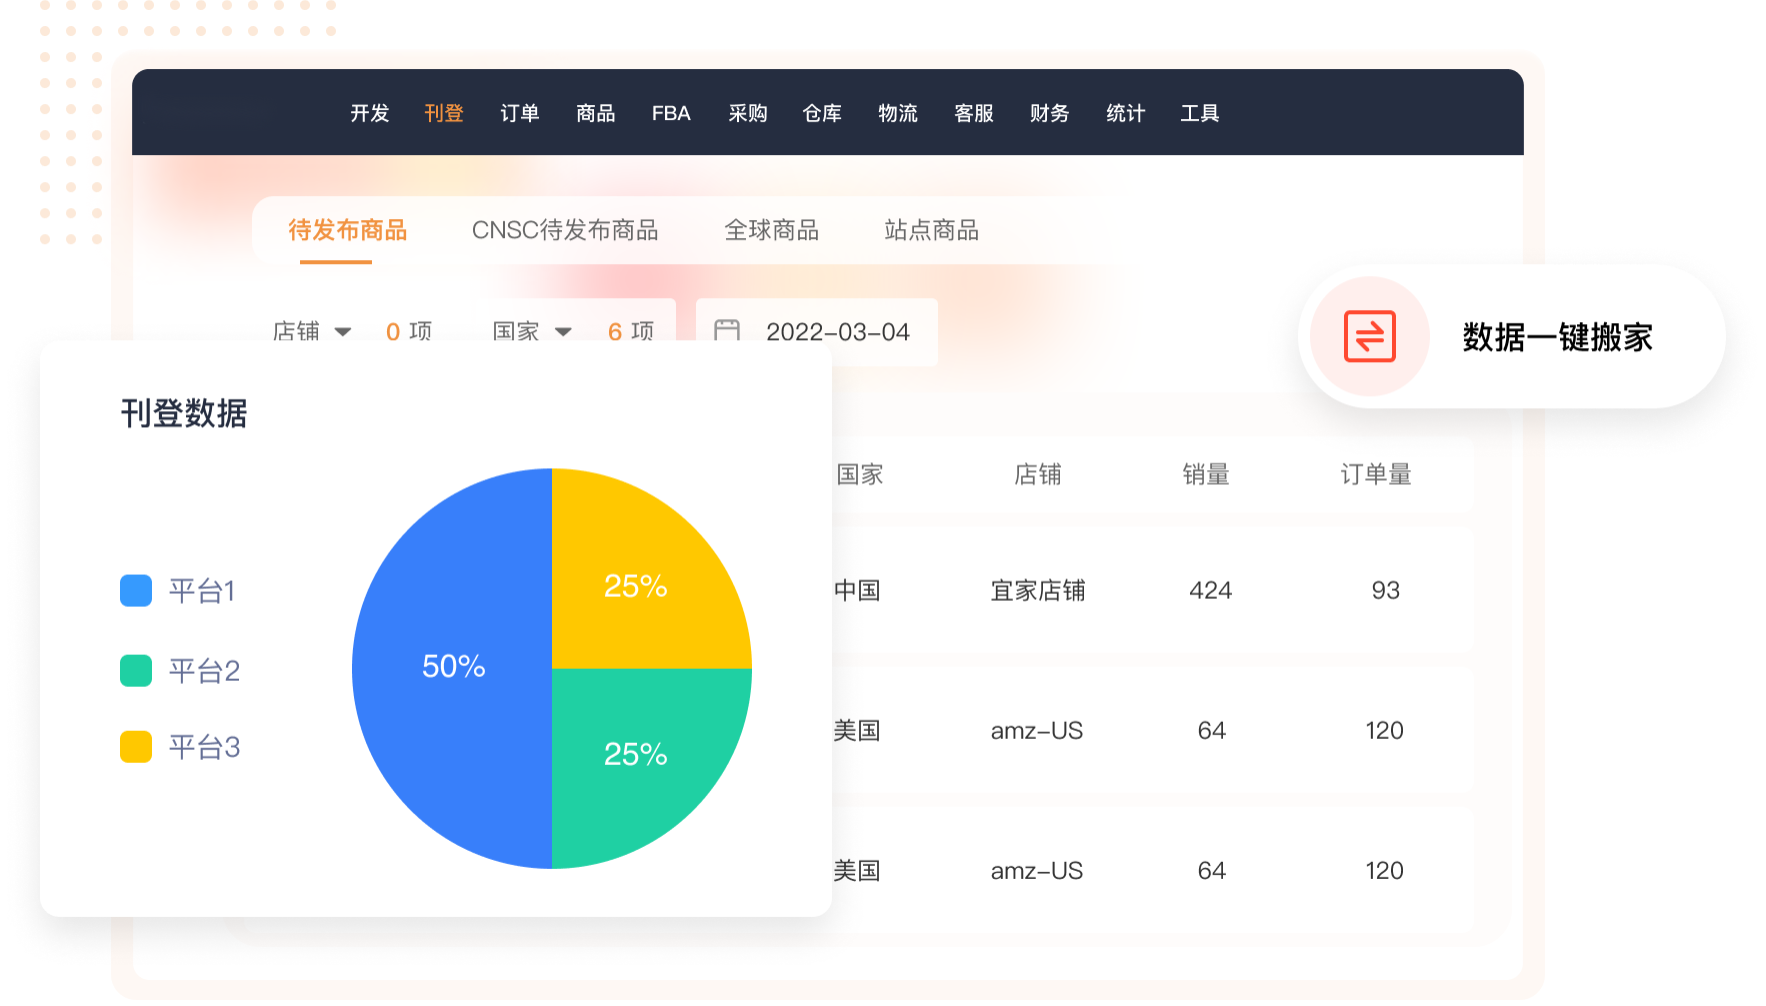
Task: Go to the 统计 menu
Action: coord(1125,113)
